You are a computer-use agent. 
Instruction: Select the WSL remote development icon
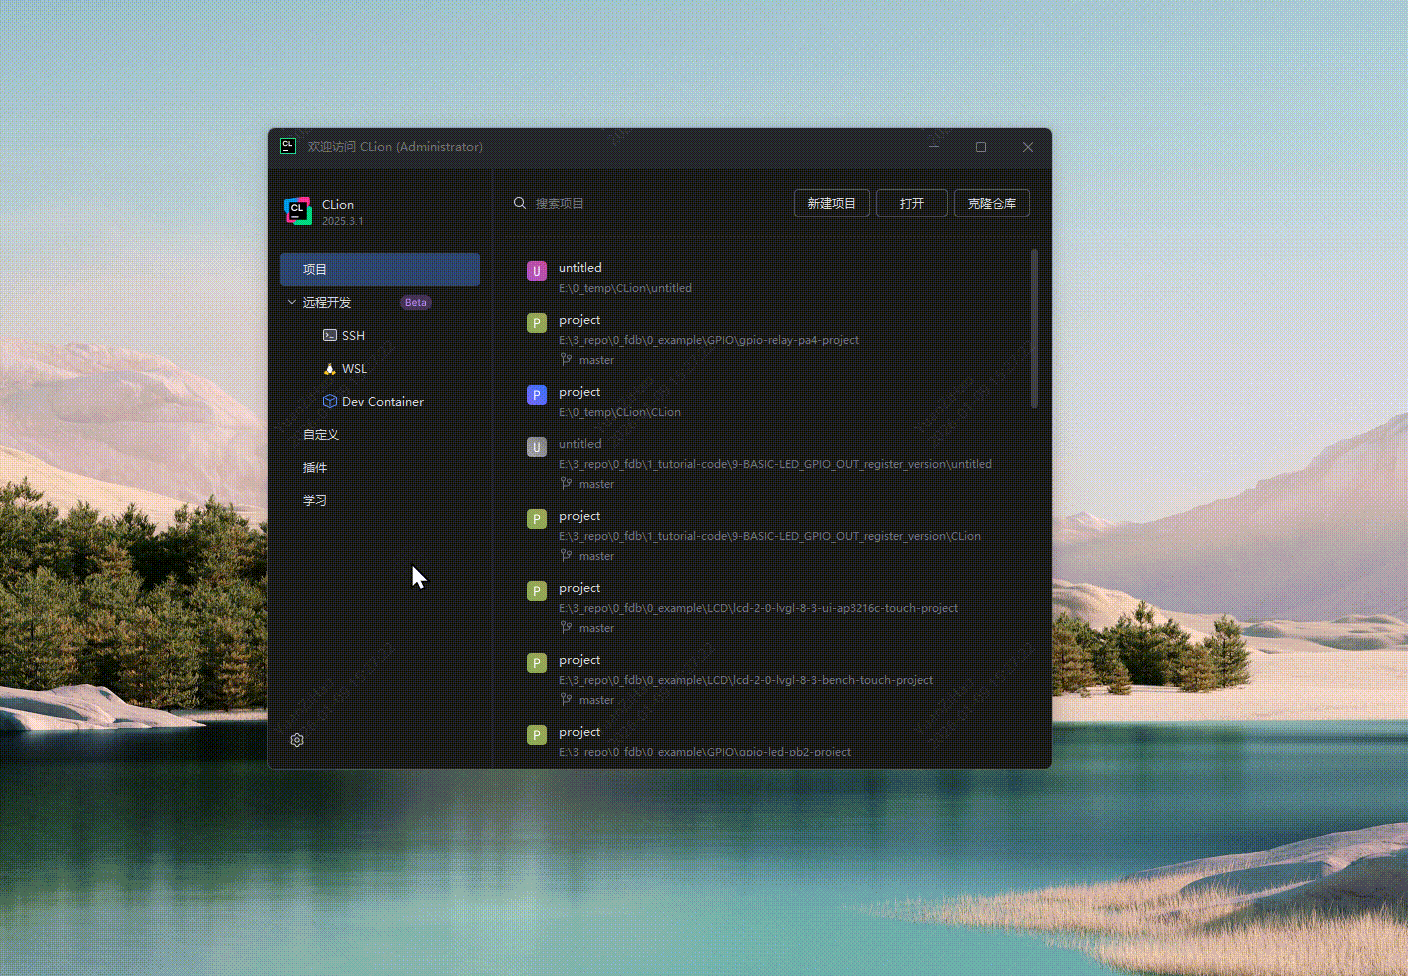click(x=331, y=368)
